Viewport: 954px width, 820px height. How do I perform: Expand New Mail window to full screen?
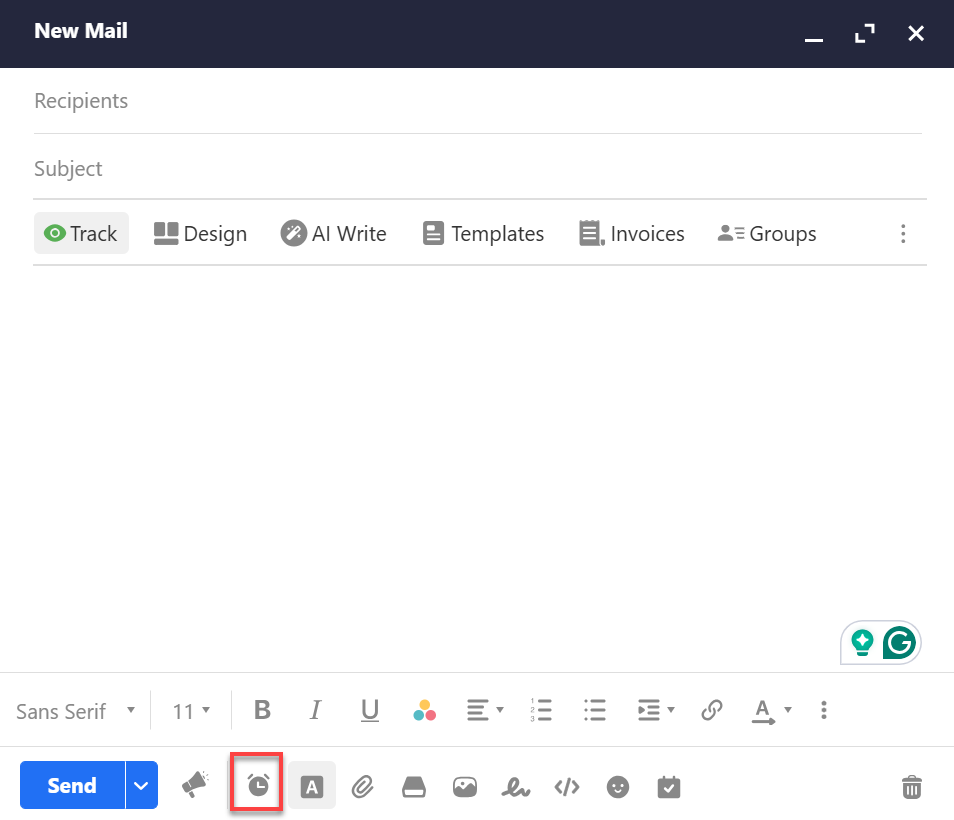[865, 33]
